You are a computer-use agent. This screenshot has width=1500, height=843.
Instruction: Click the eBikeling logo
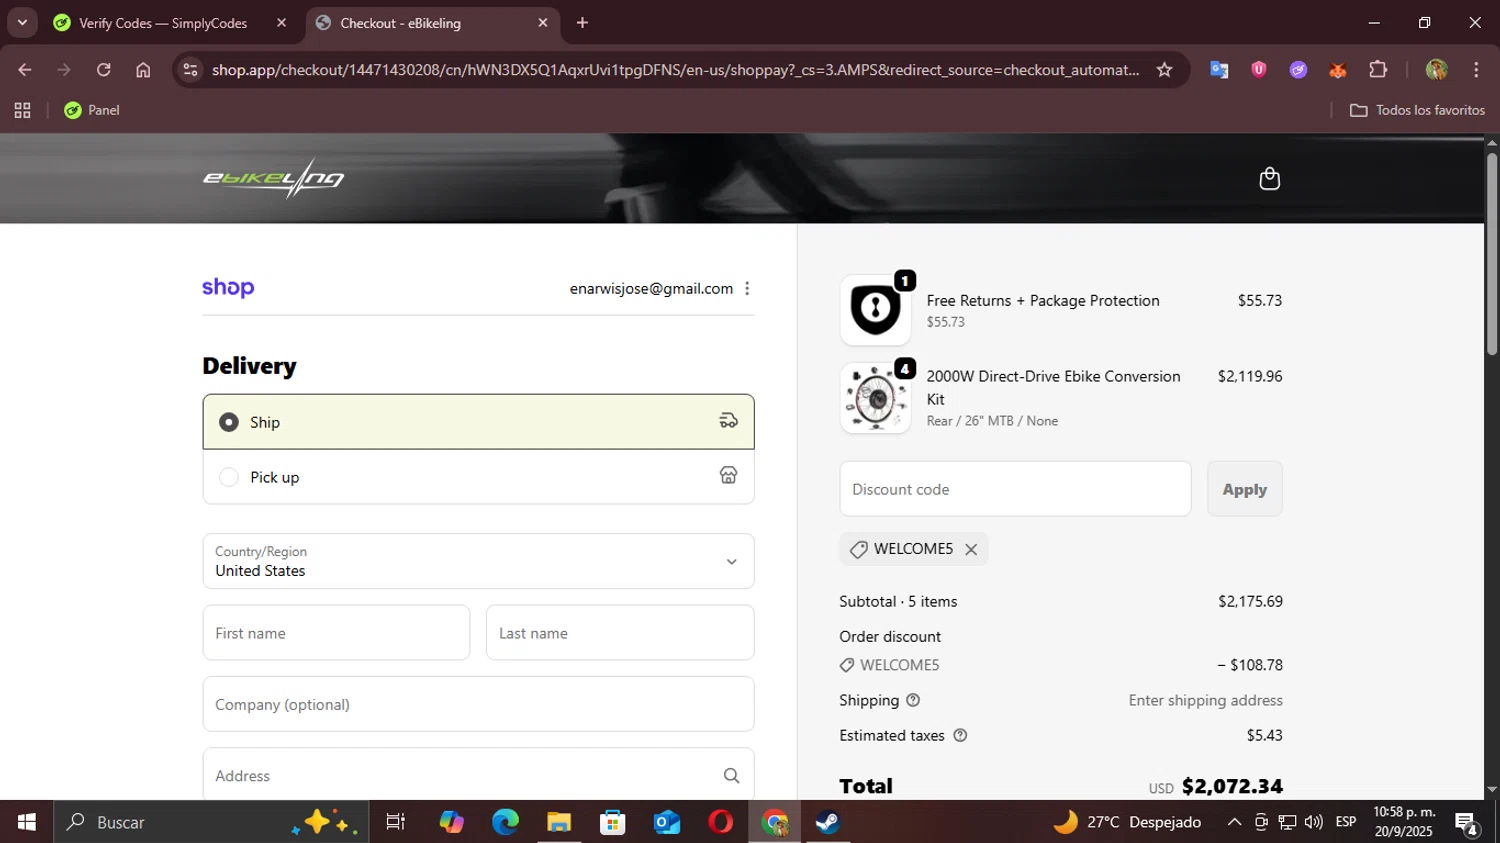click(273, 179)
